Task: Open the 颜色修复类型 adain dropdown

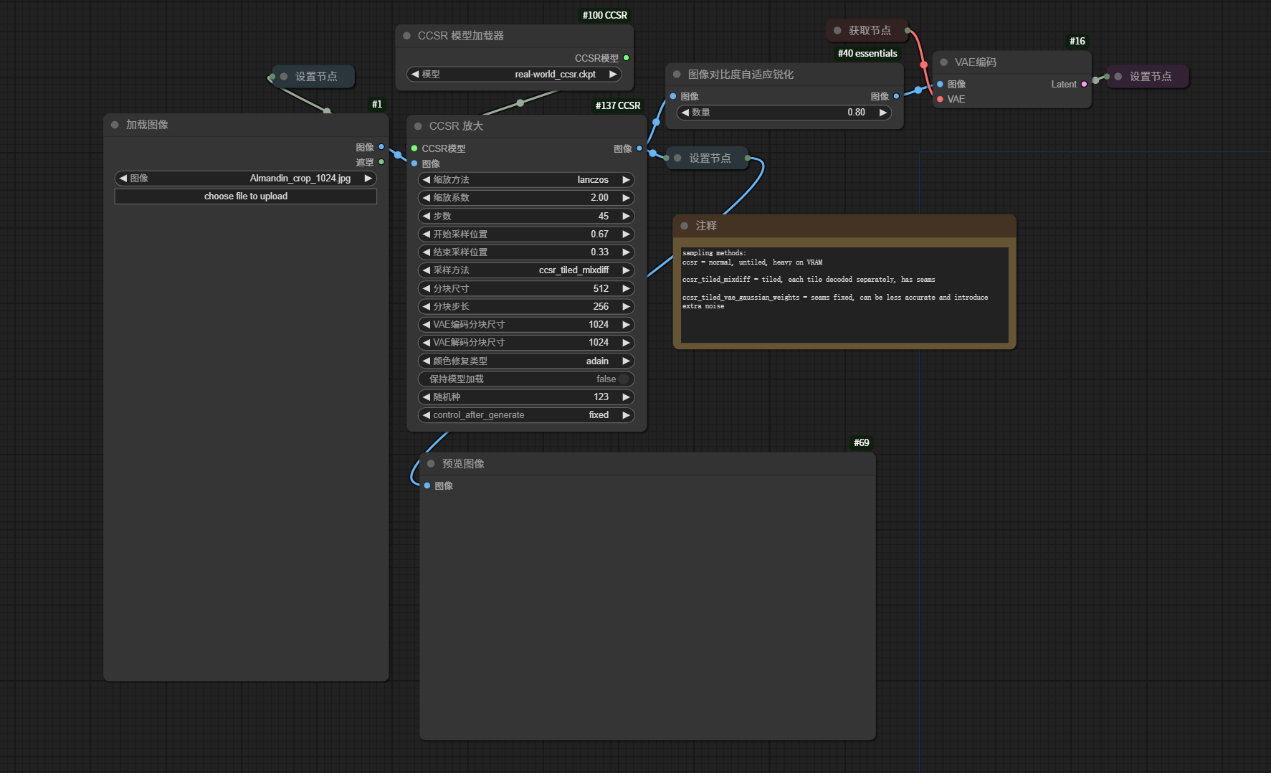Action: 526,361
